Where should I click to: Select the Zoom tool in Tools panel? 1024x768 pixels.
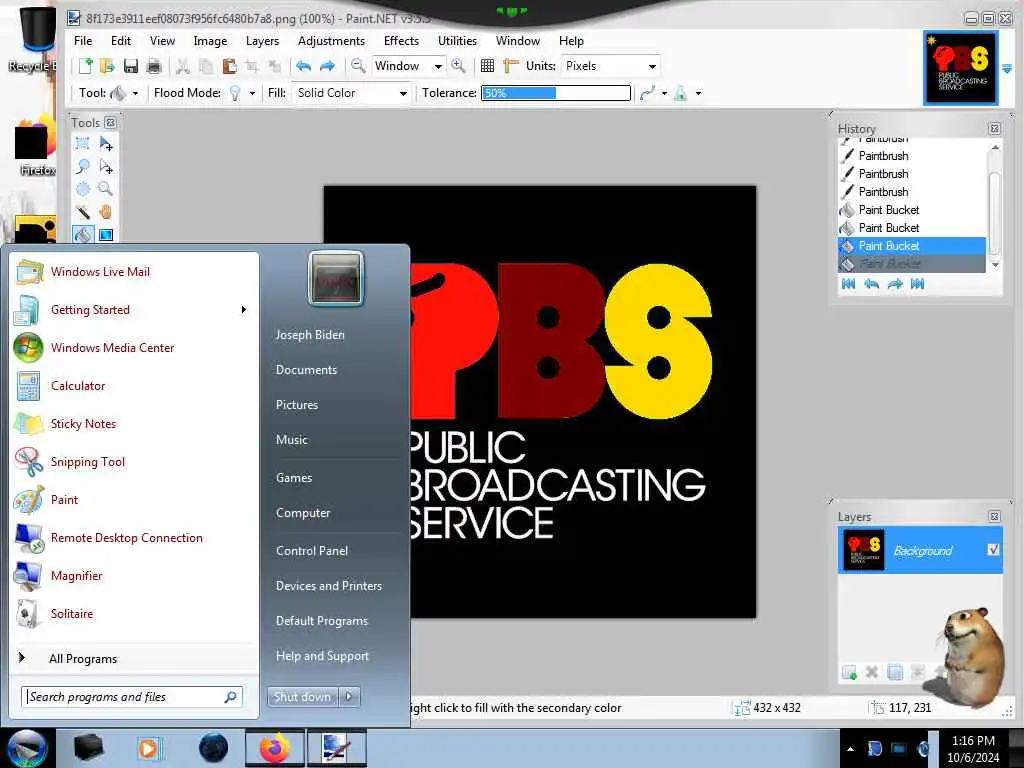coord(106,189)
